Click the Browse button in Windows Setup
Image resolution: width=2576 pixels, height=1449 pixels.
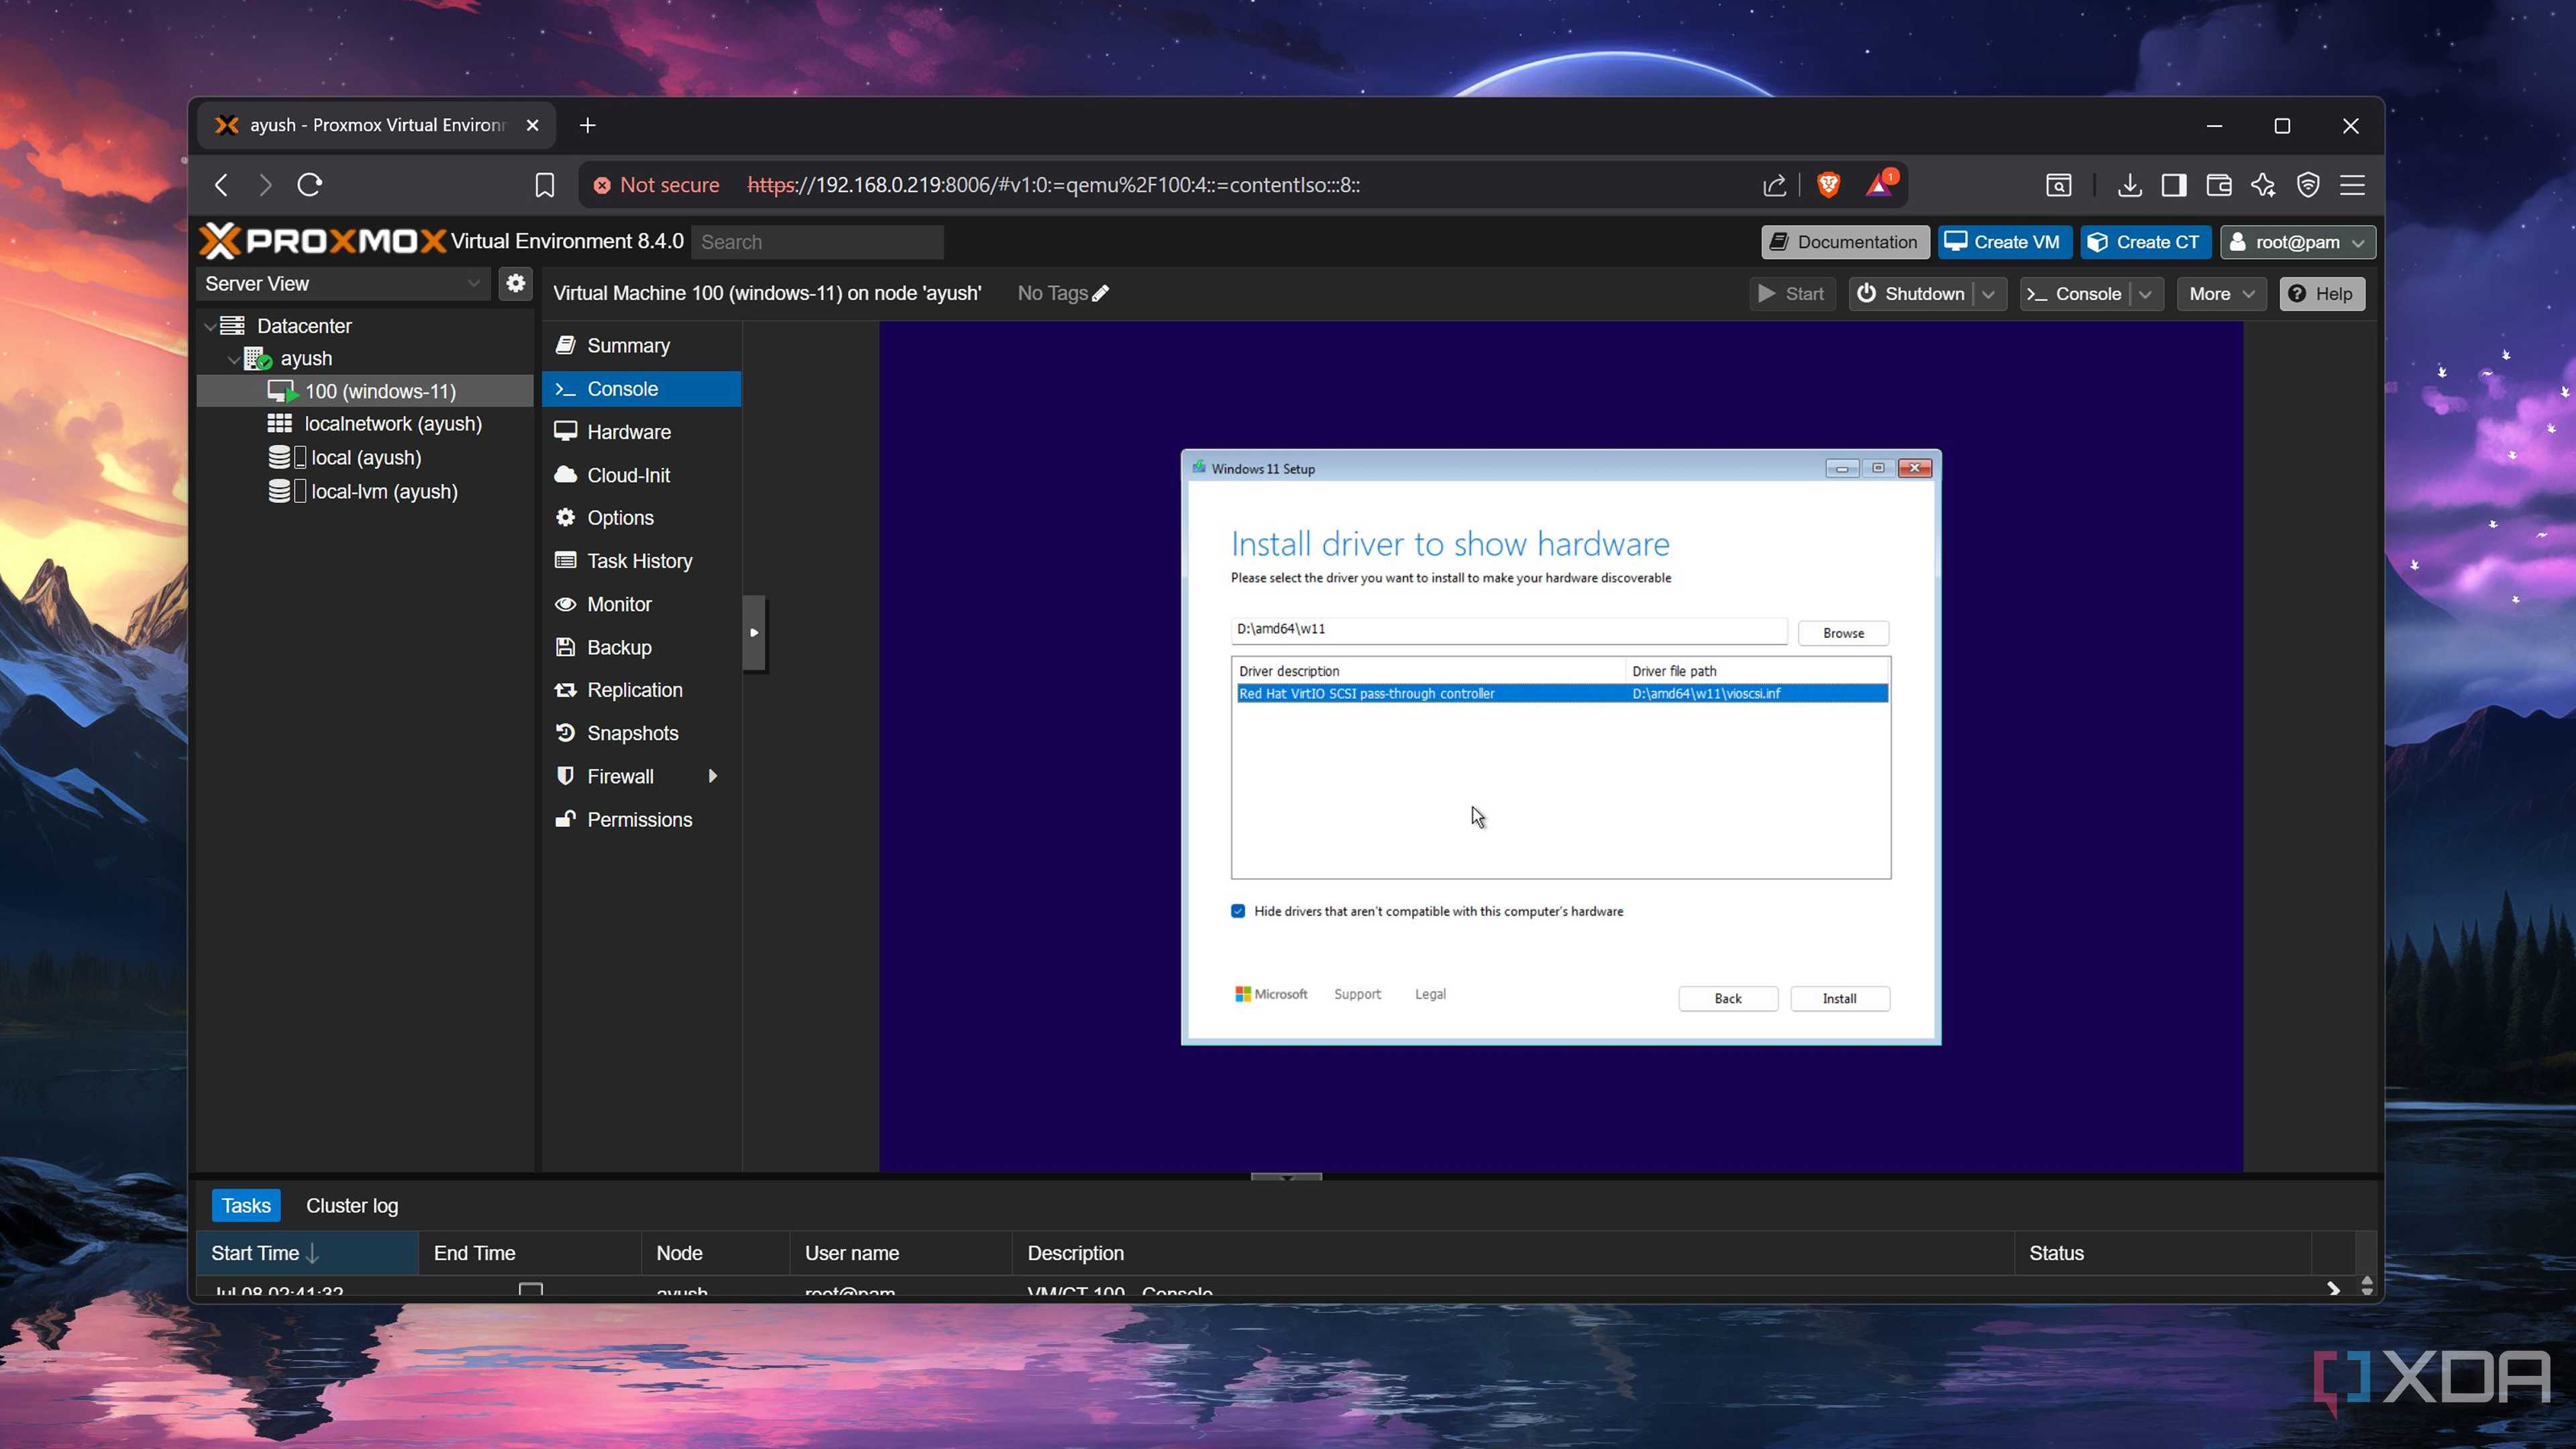pos(1843,633)
